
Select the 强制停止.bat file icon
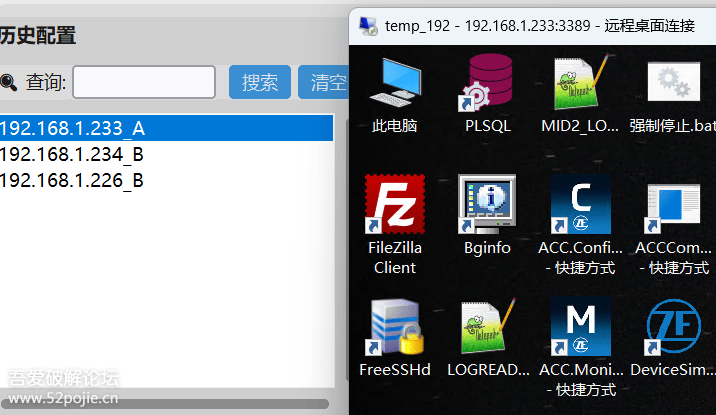tap(673, 82)
